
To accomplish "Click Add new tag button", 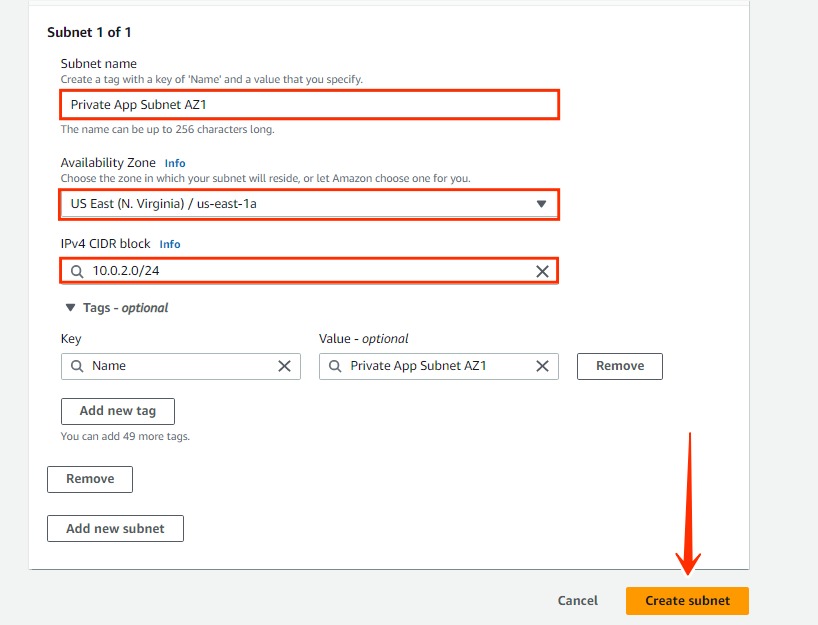I will (x=118, y=411).
